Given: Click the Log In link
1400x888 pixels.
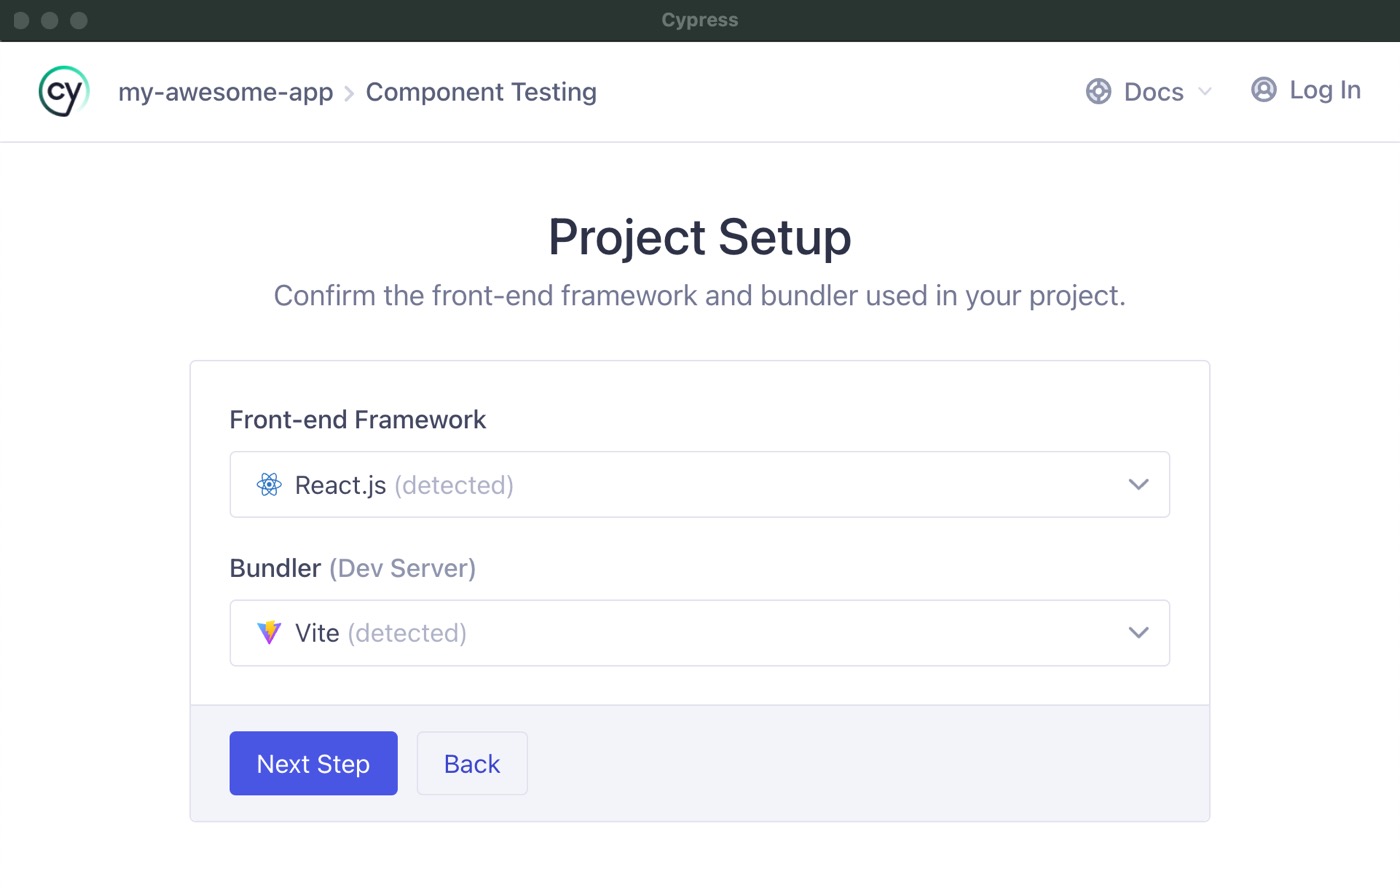Looking at the screenshot, I should pos(1327,89).
